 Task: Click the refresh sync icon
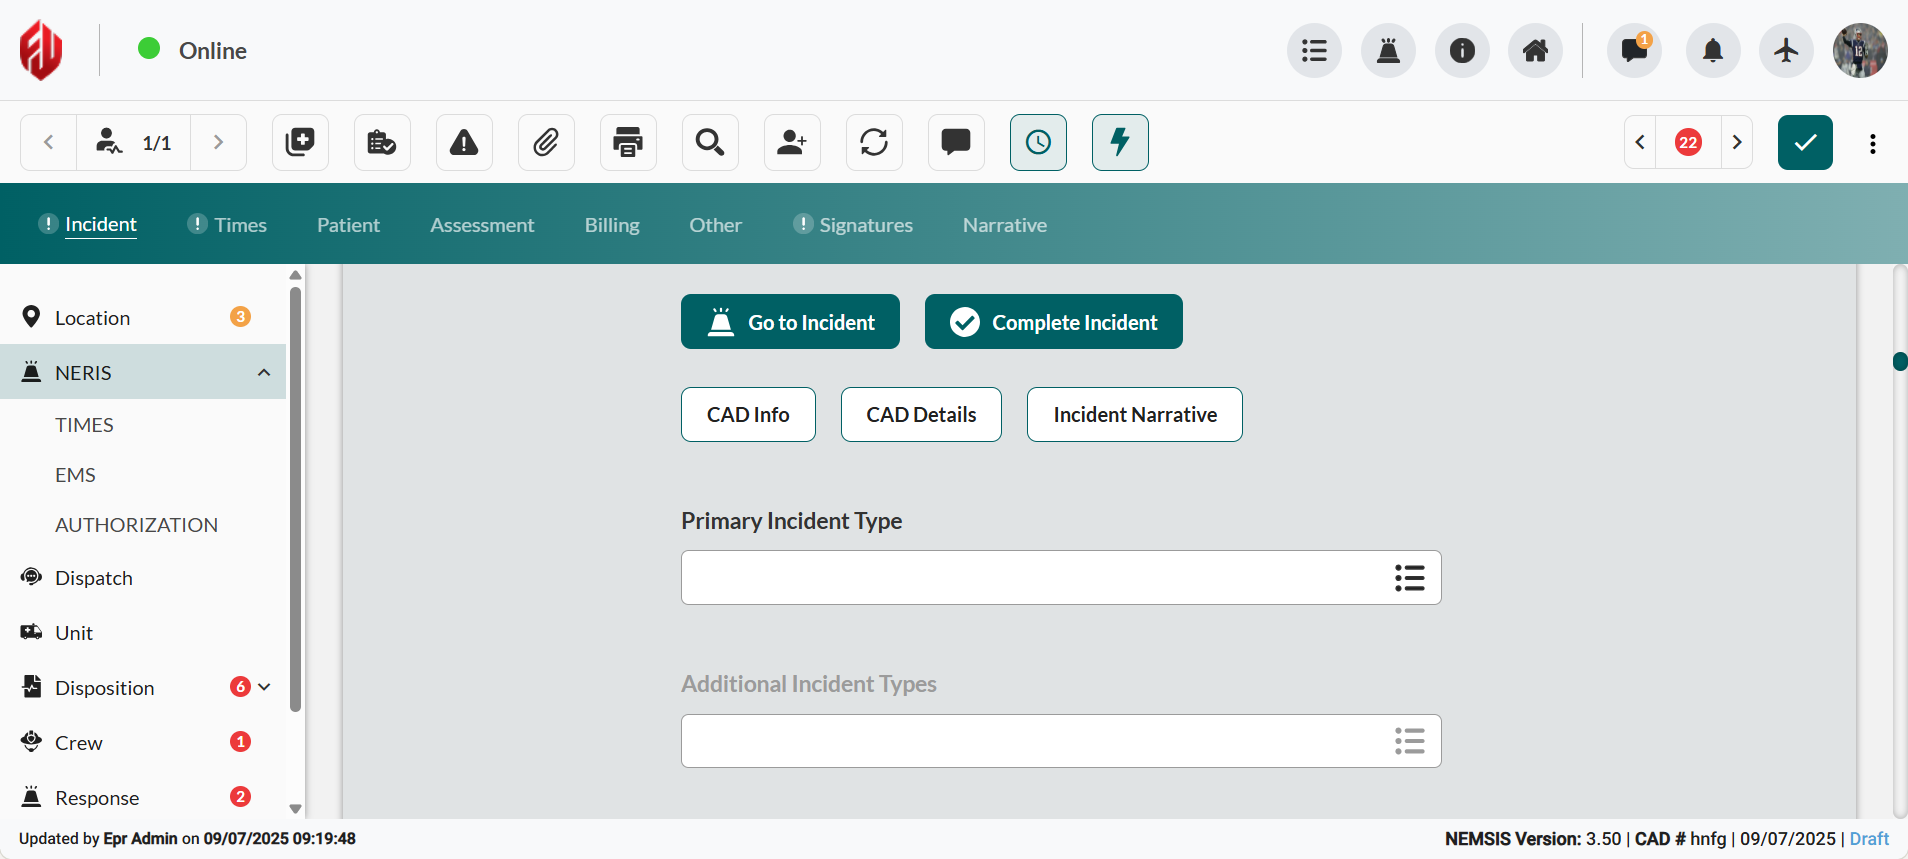tap(874, 143)
